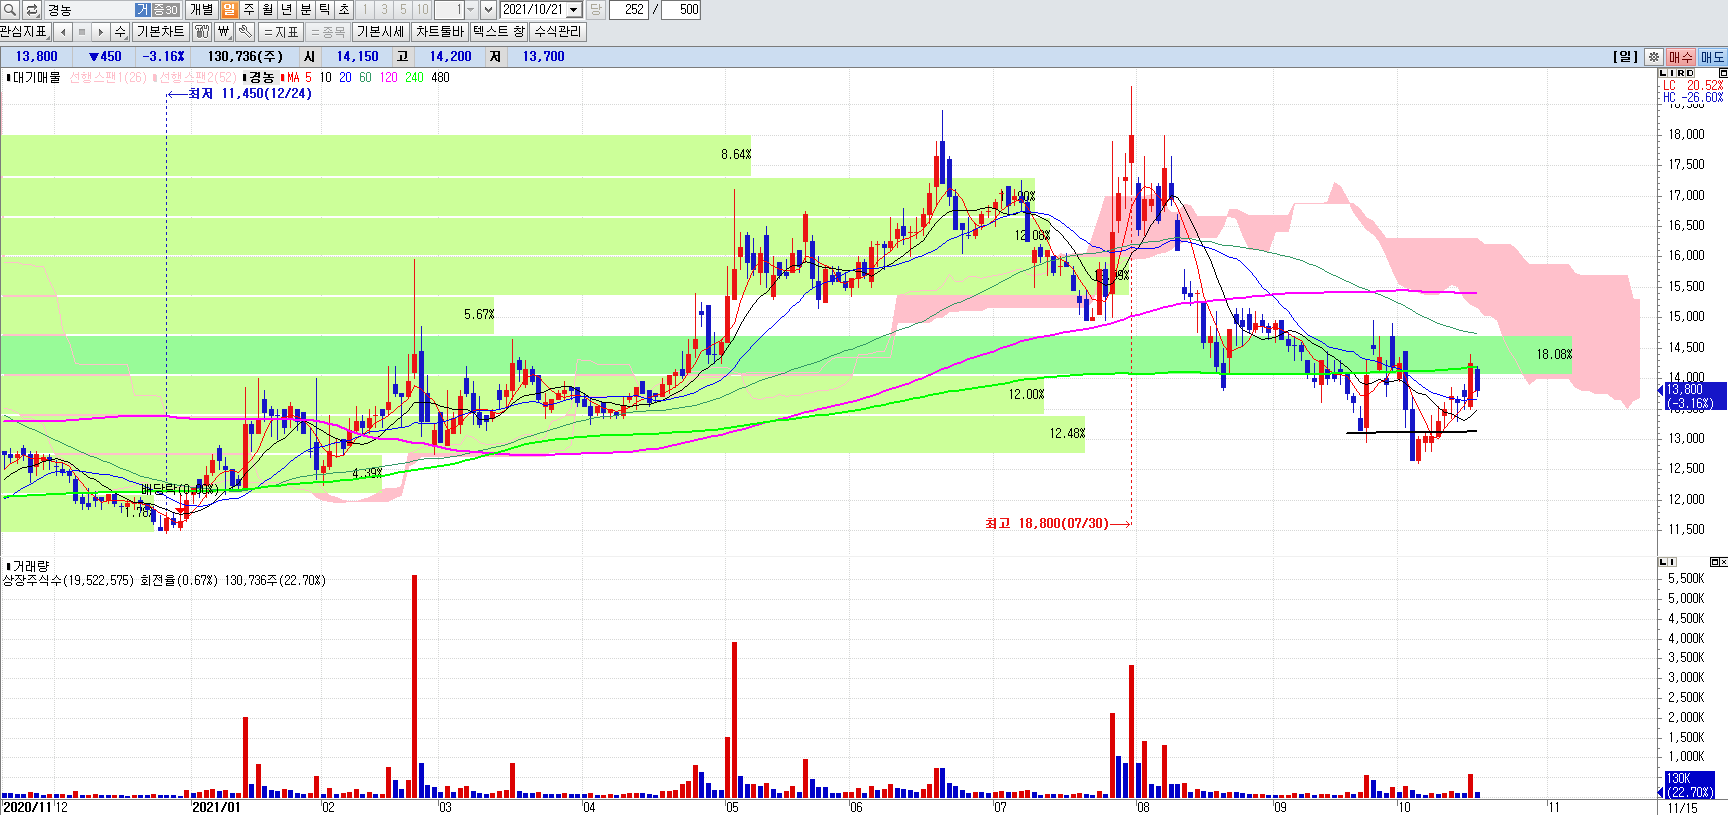The image size is (1728, 815).
Task: Open the stock search magnifier icon
Action: pyautogui.click(x=9, y=10)
